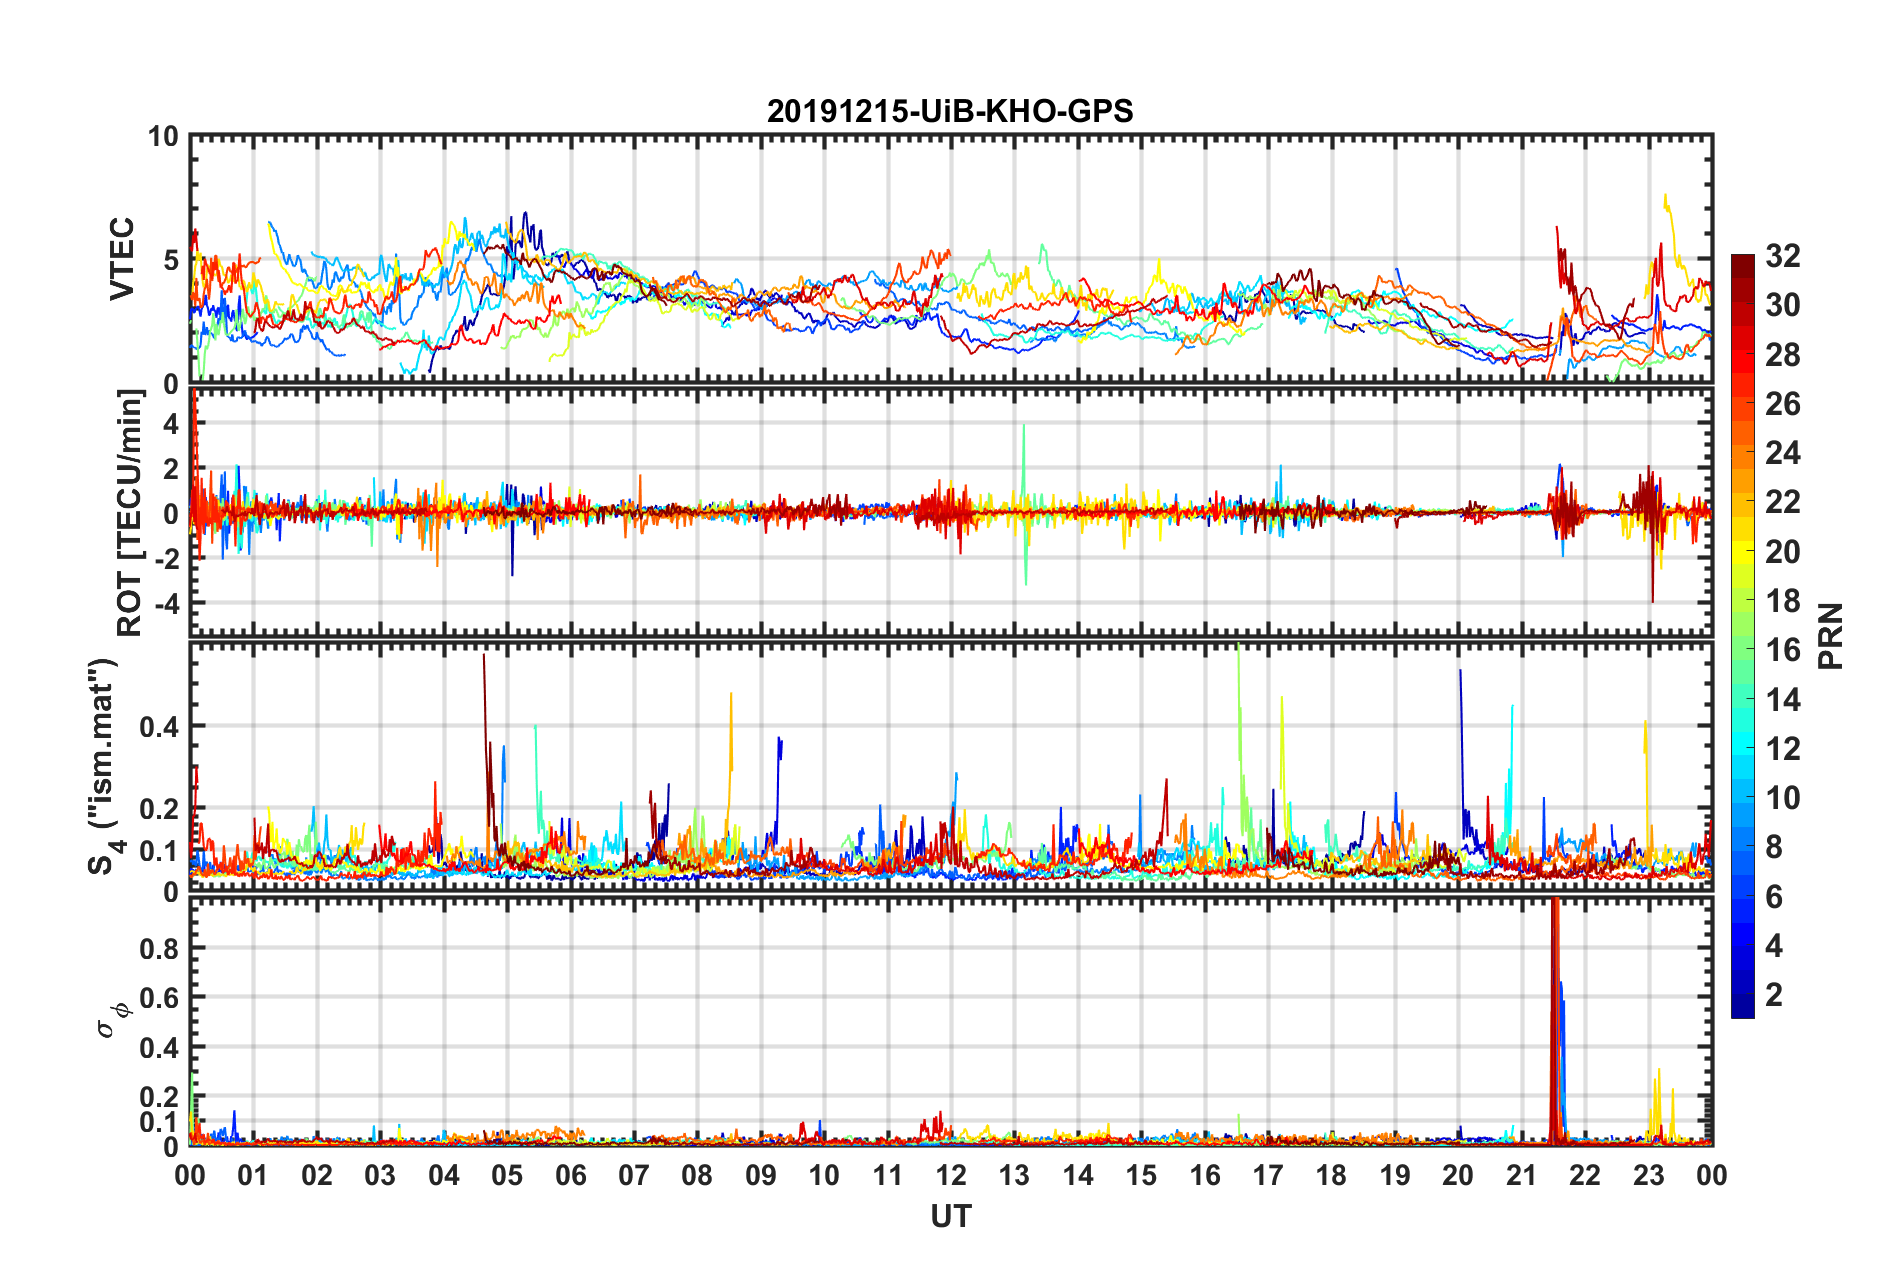
Task: Click S4 panel tick label 0.4
Action: point(159,727)
